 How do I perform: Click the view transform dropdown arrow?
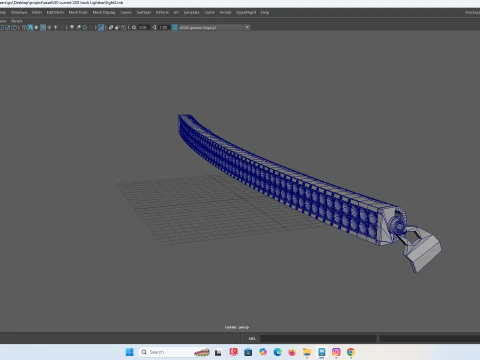247,27
